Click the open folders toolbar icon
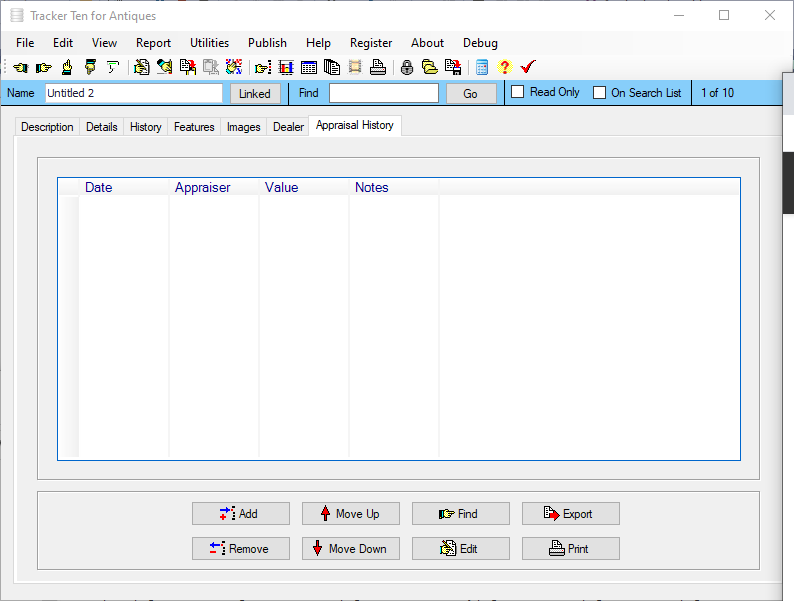 tap(430, 67)
